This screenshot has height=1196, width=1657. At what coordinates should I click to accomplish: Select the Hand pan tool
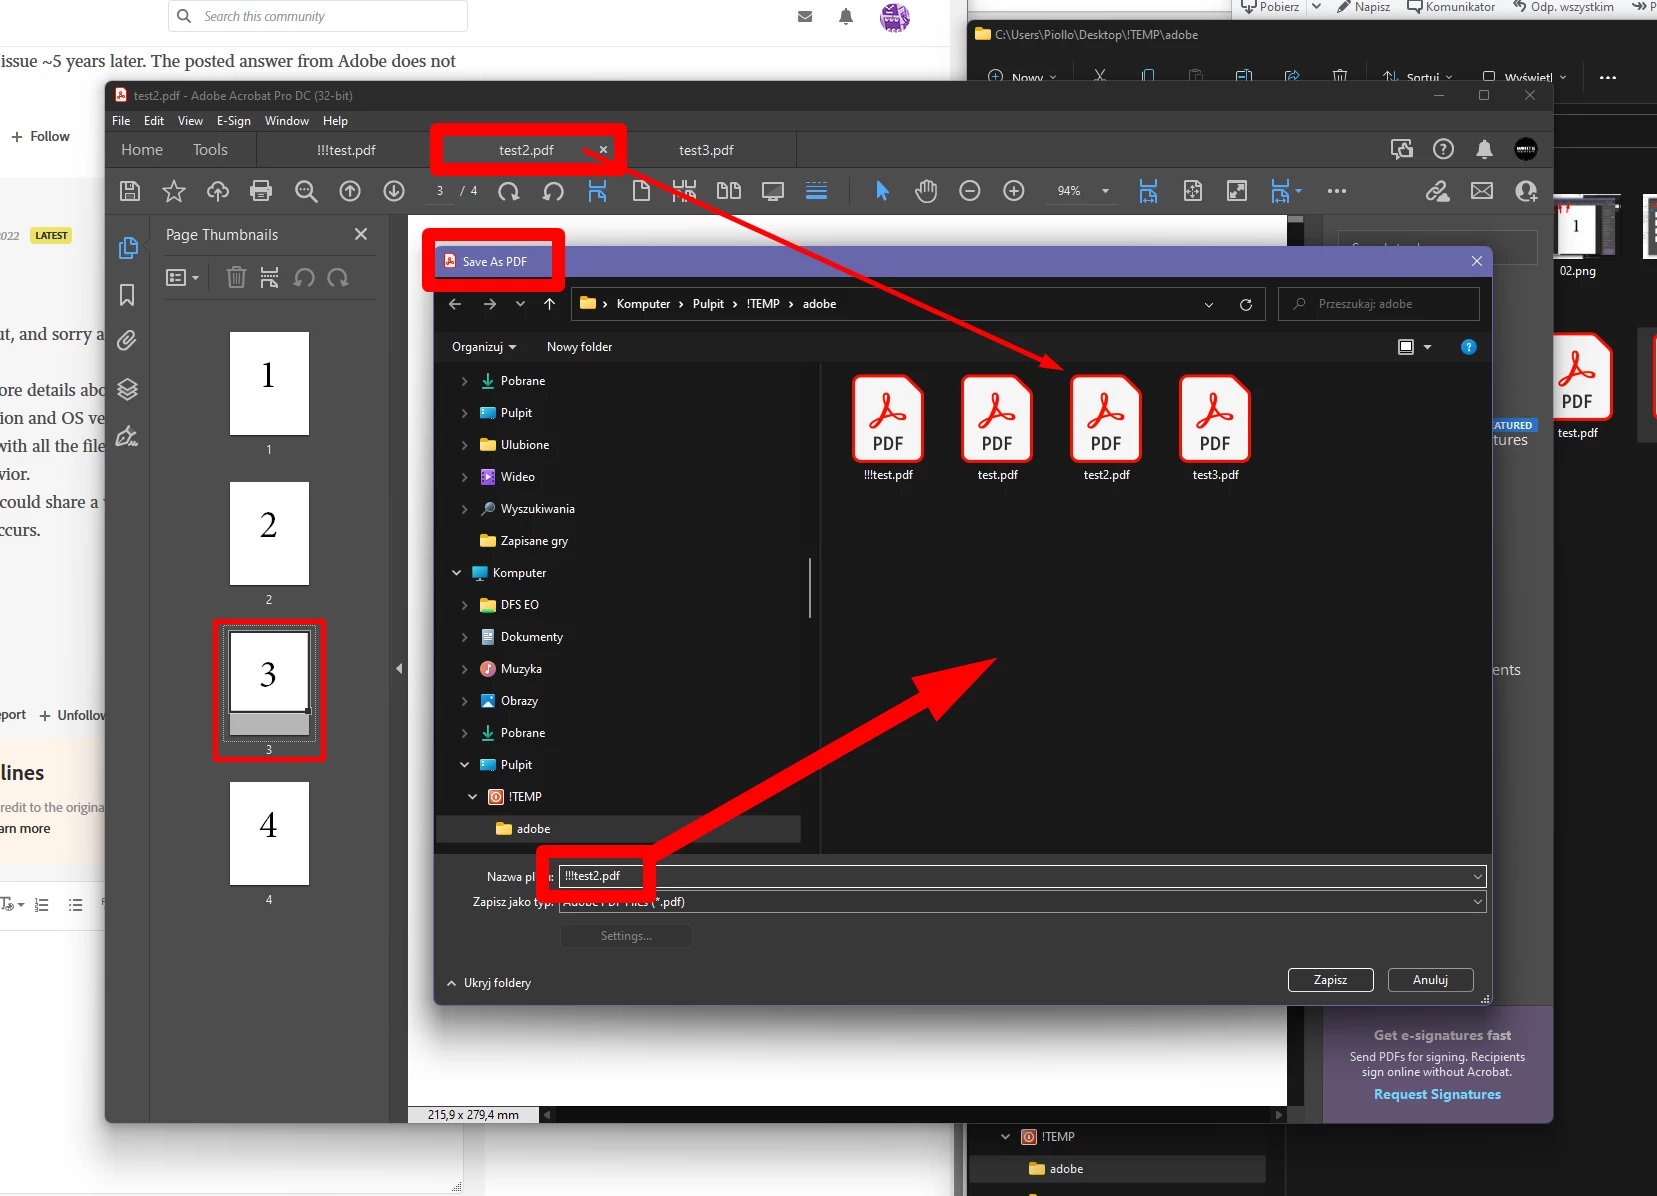pyautogui.click(x=926, y=191)
